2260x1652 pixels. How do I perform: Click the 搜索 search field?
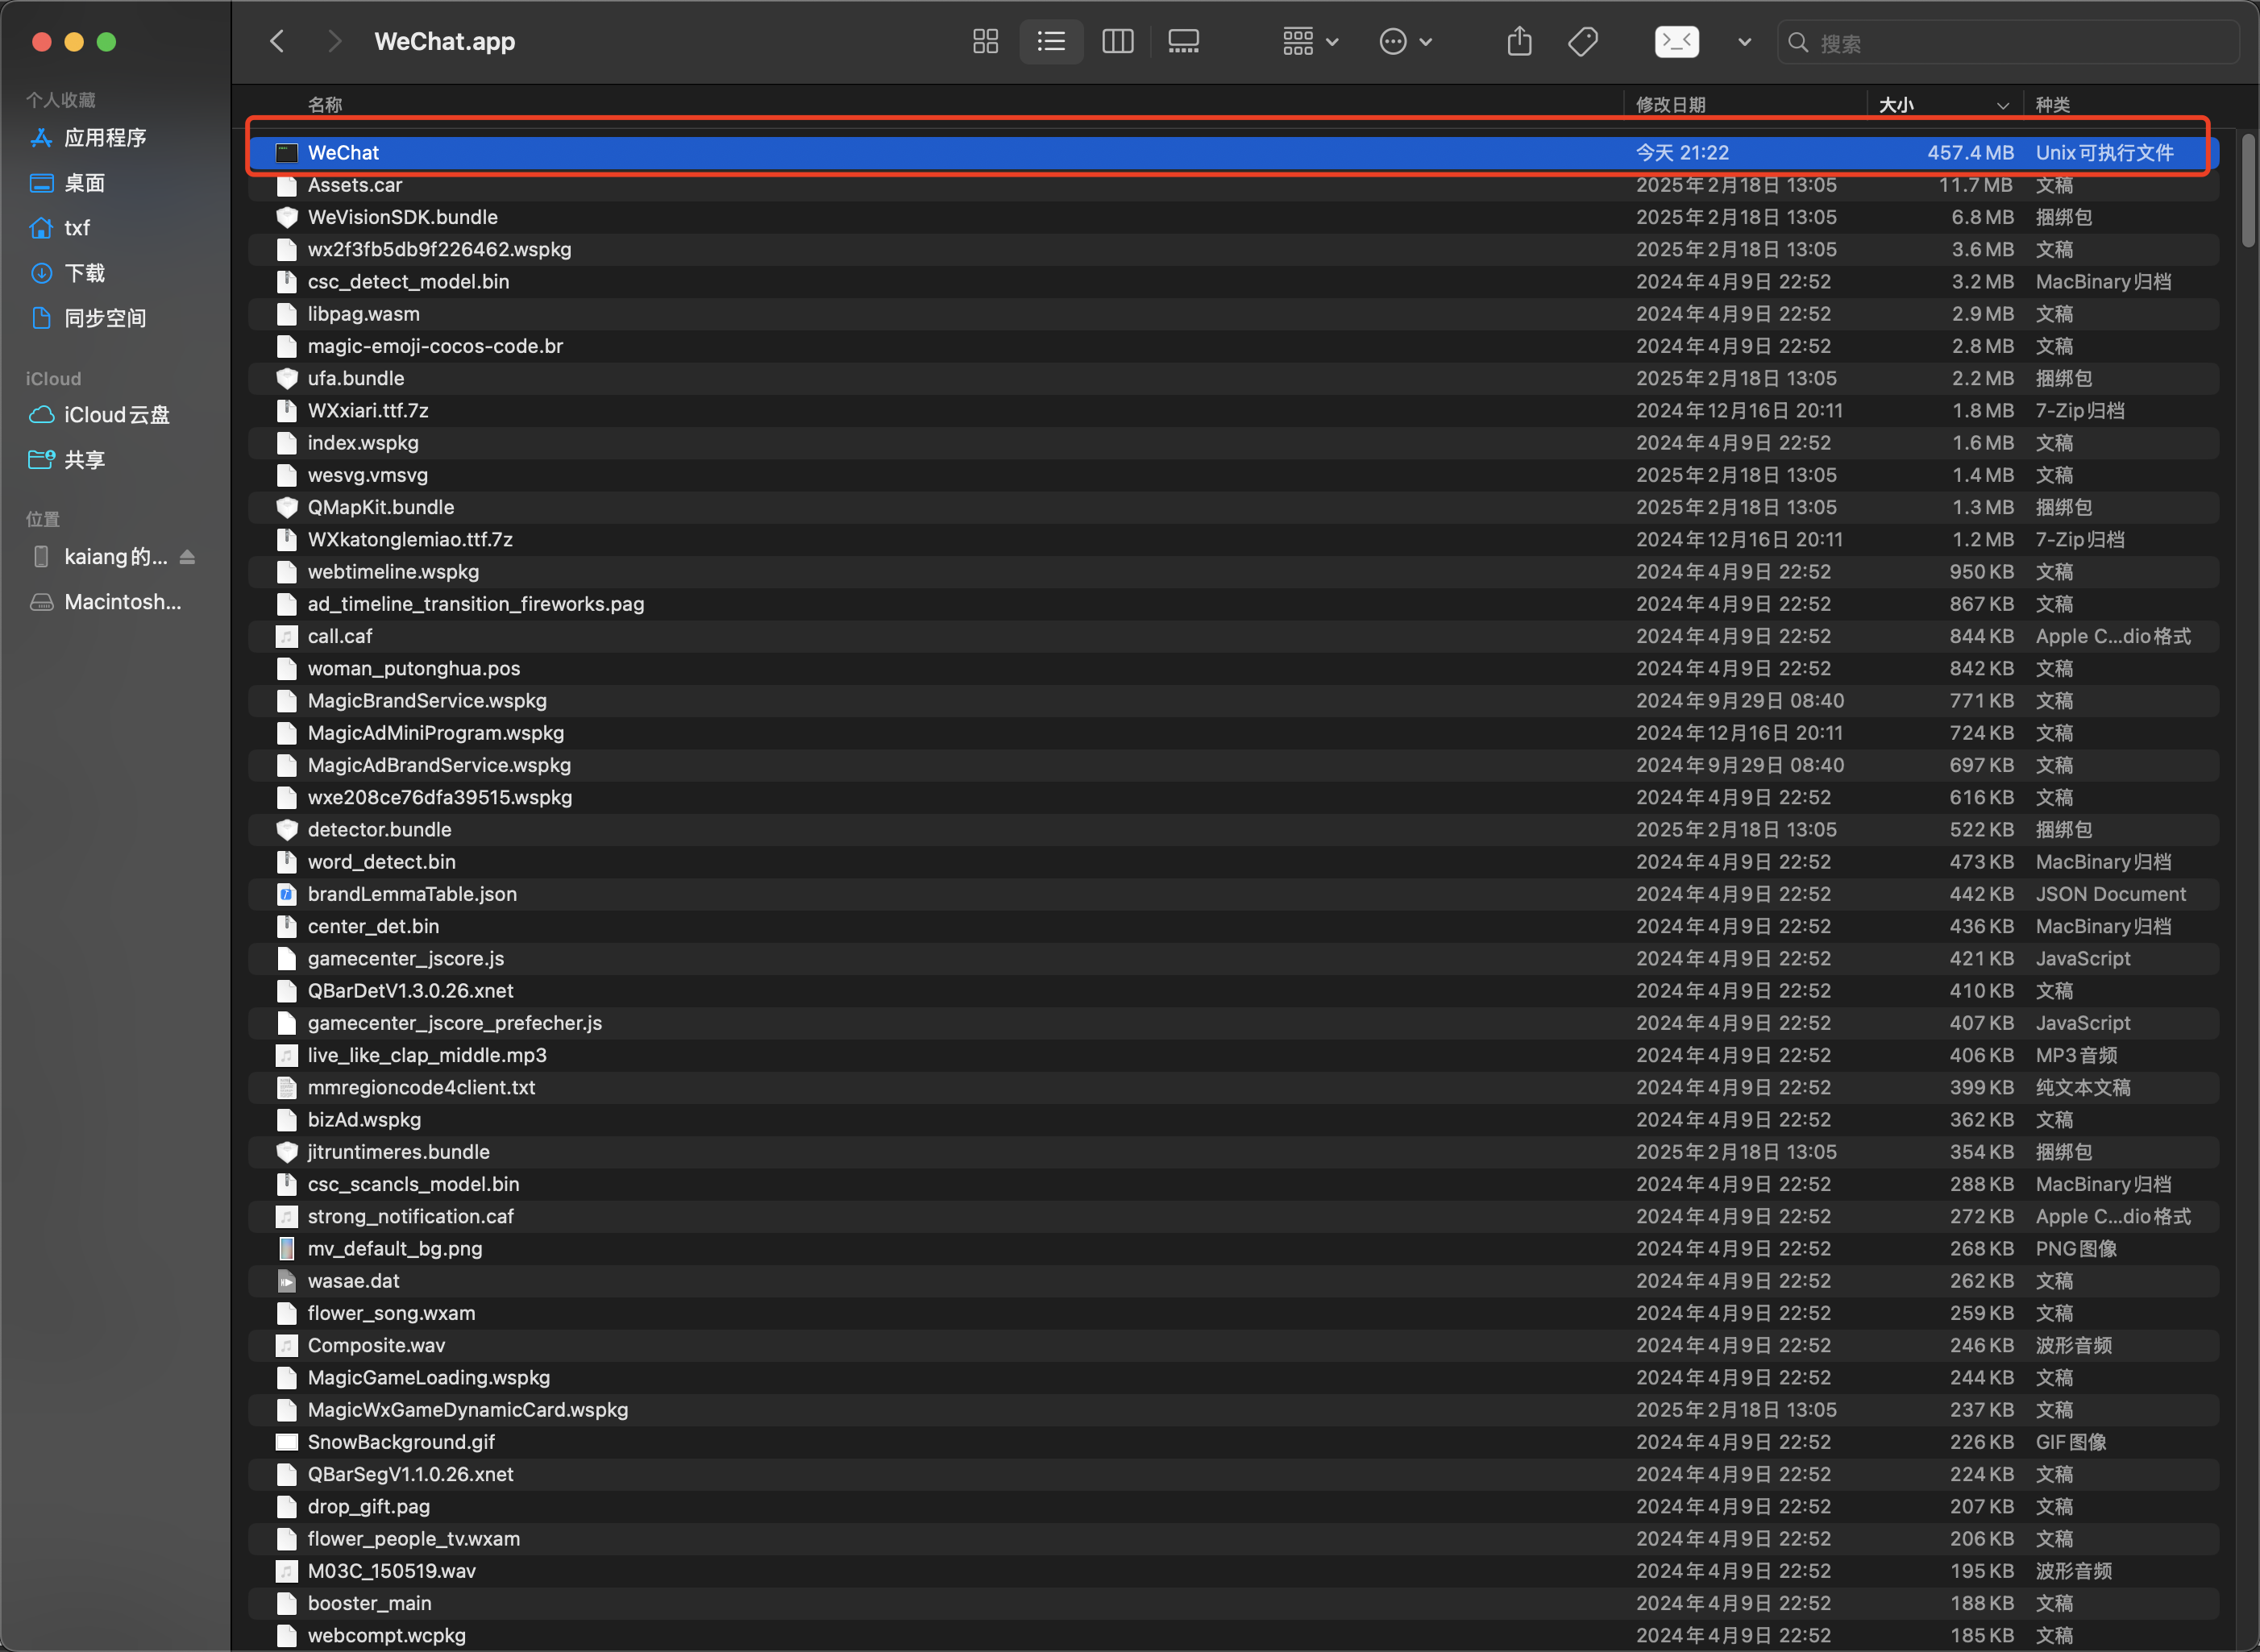2007,43
